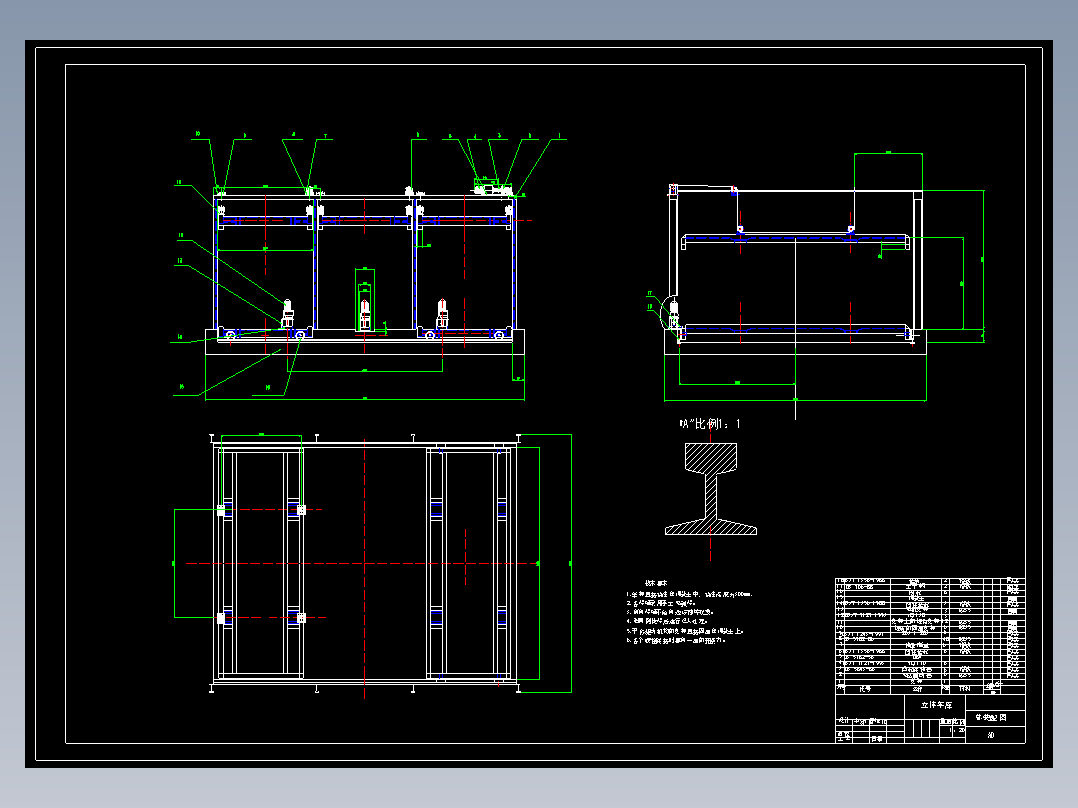Click note line 1 mentioning 500mm
This screenshot has width=1078, height=808.
click(690, 593)
